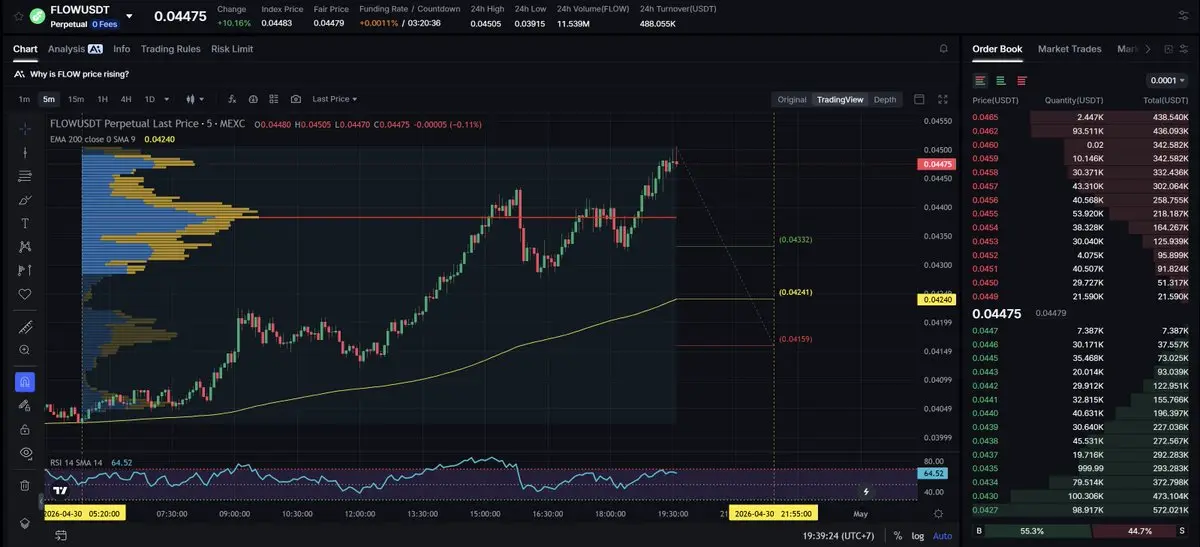
Task: Open the chart timezone UTC+7 clock
Action: (839, 536)
